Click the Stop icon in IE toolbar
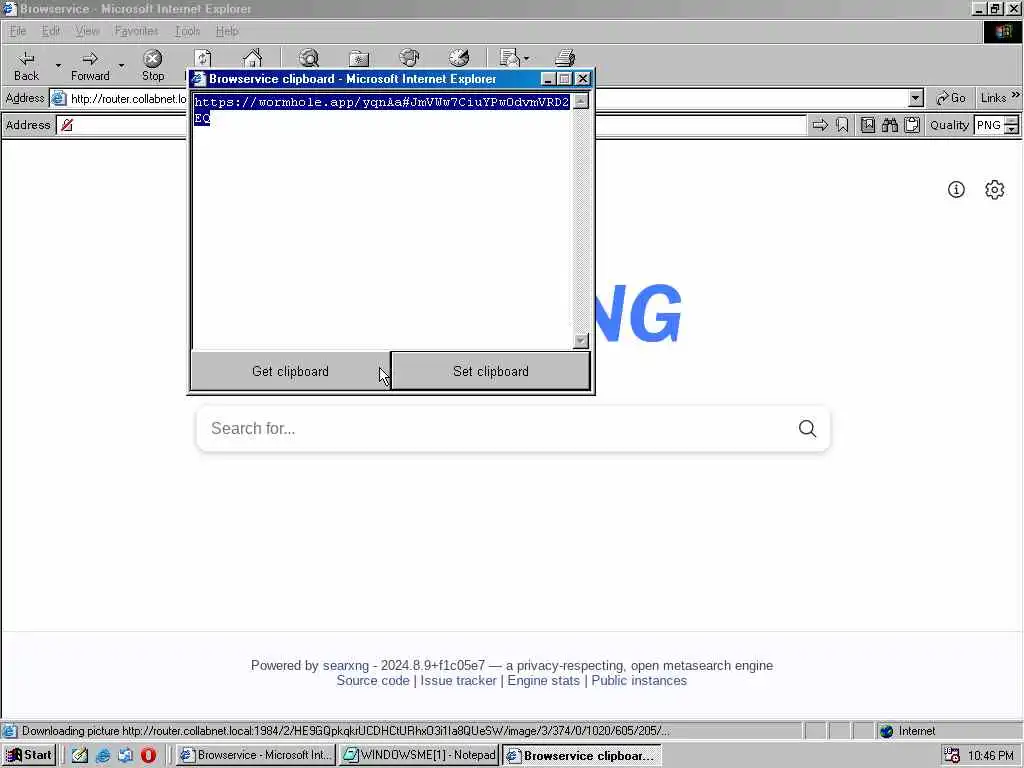 click(153, 65)
